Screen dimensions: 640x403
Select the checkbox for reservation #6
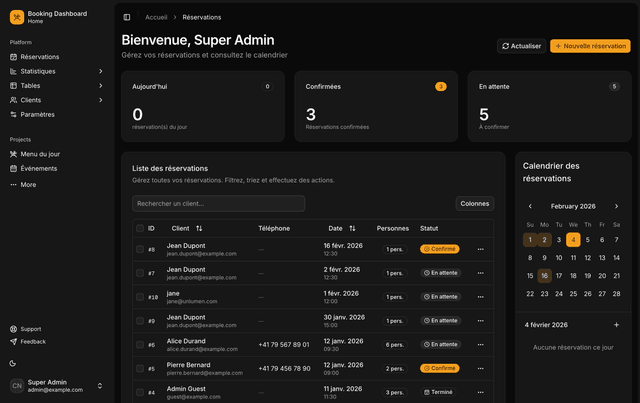(x=140, y=345)
